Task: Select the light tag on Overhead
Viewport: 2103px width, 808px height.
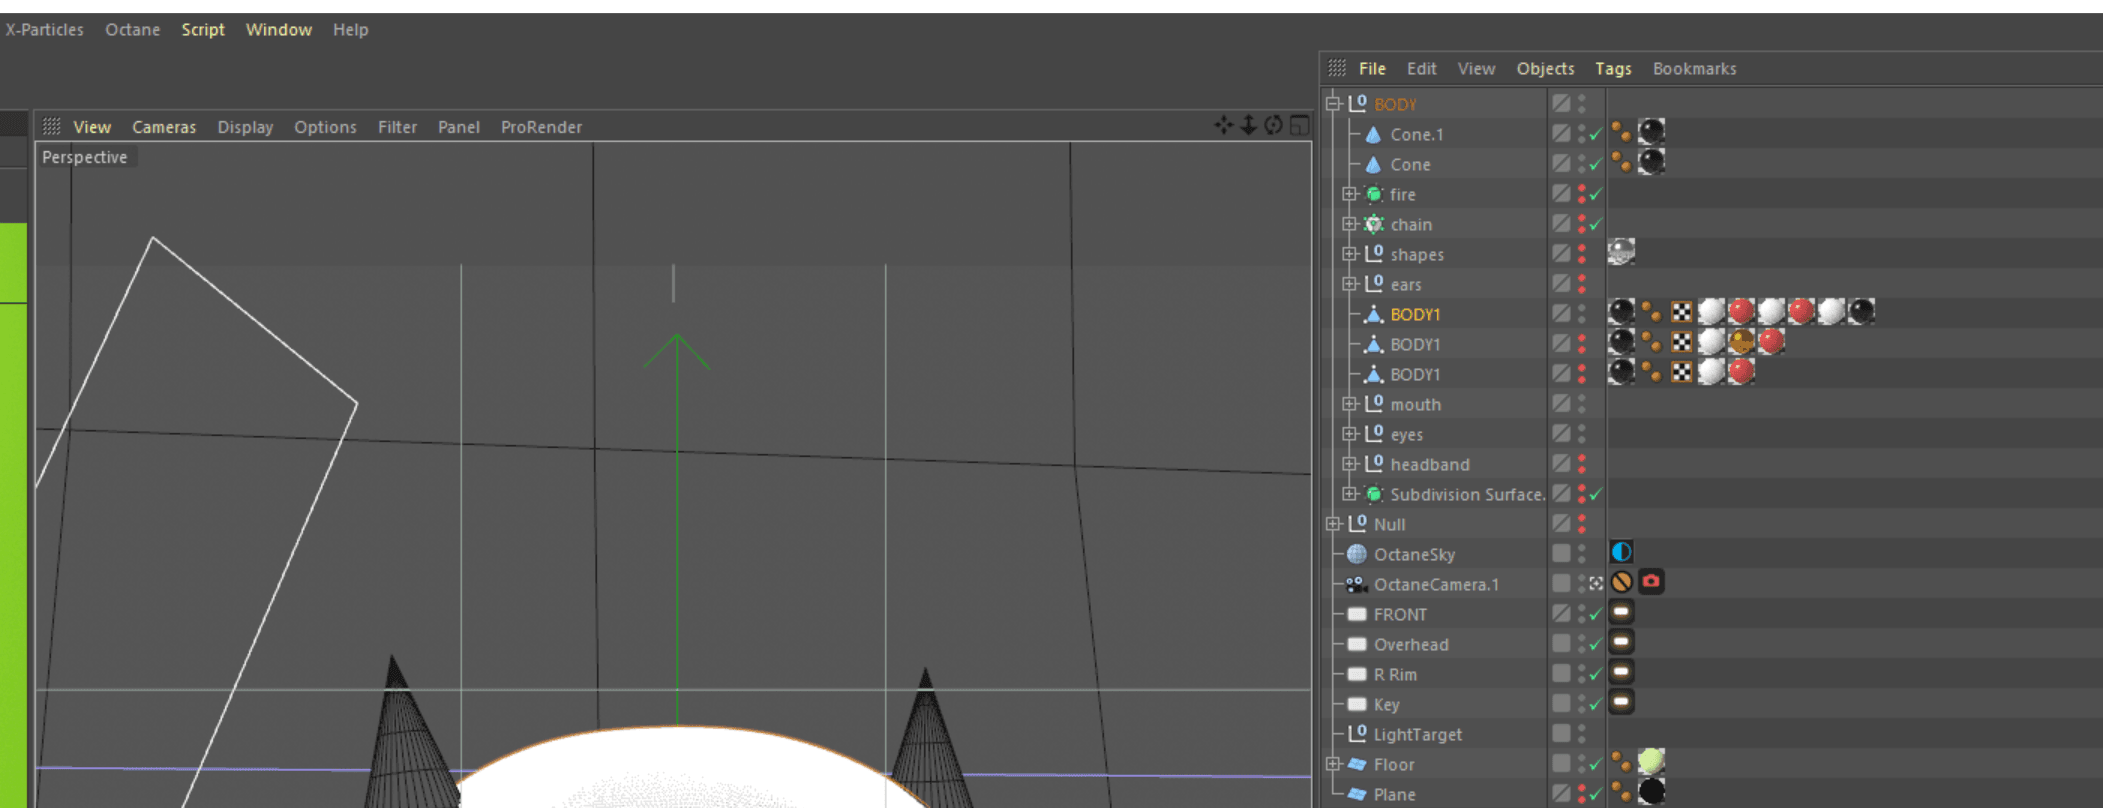Action: (1621, 641)
